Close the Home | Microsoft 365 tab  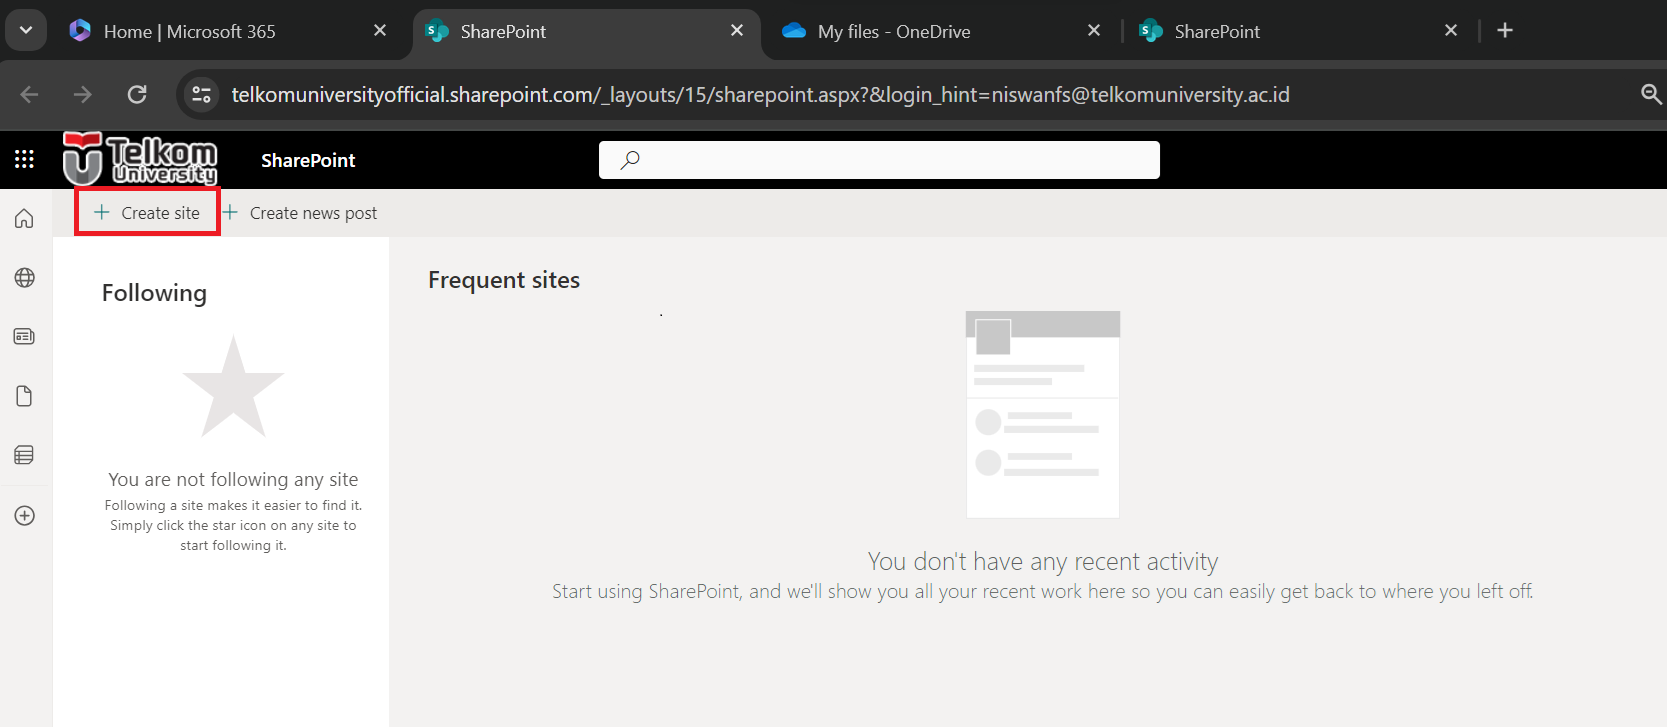[380, 31]
